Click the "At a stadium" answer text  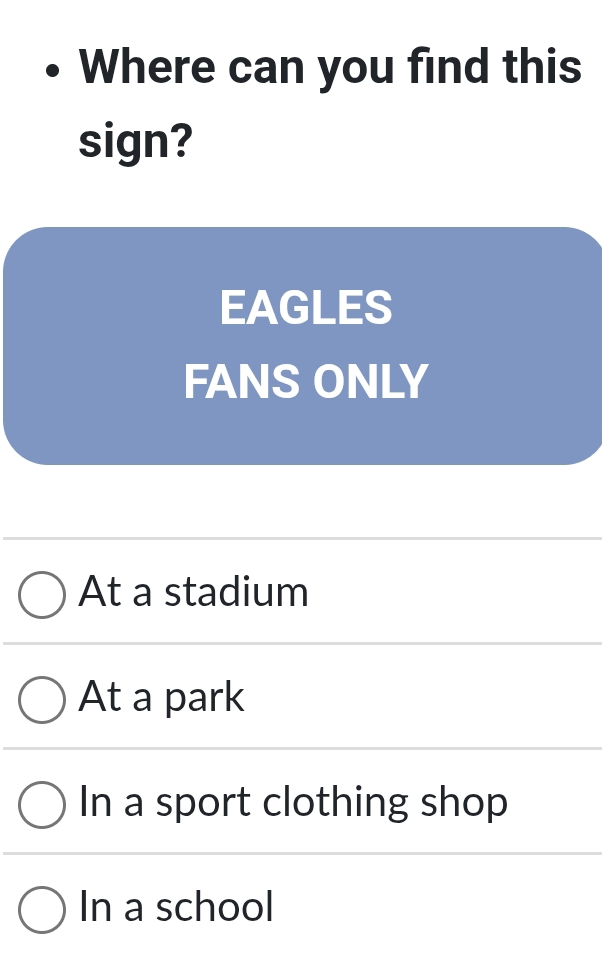coord(193,592)
